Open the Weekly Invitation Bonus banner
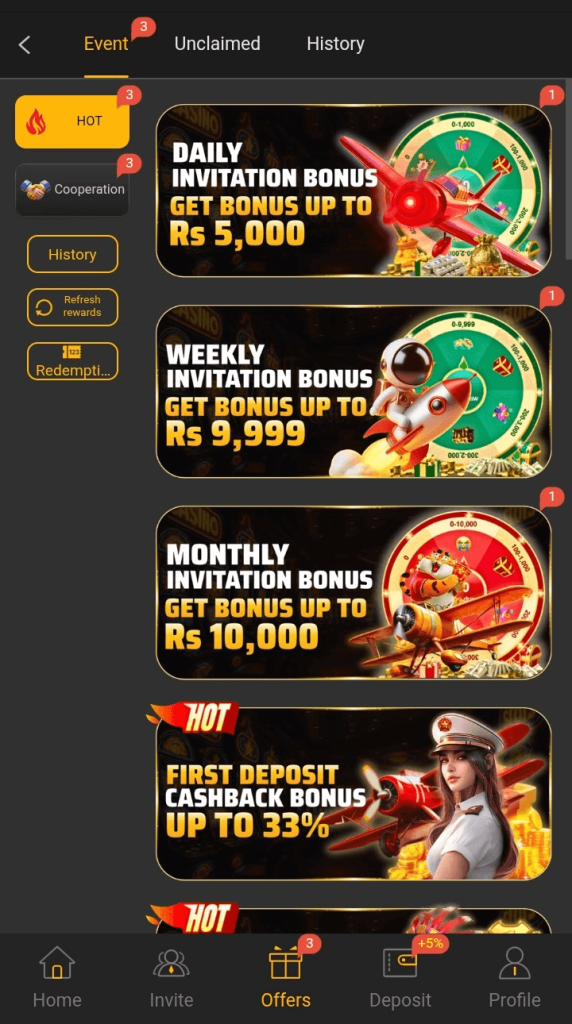The image size is (572, 1024). pyautogui.click(x=353, y=391)
